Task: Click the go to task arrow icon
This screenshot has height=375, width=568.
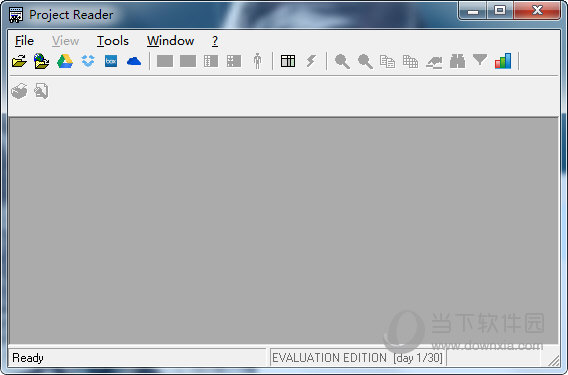Action: point(434,62)
